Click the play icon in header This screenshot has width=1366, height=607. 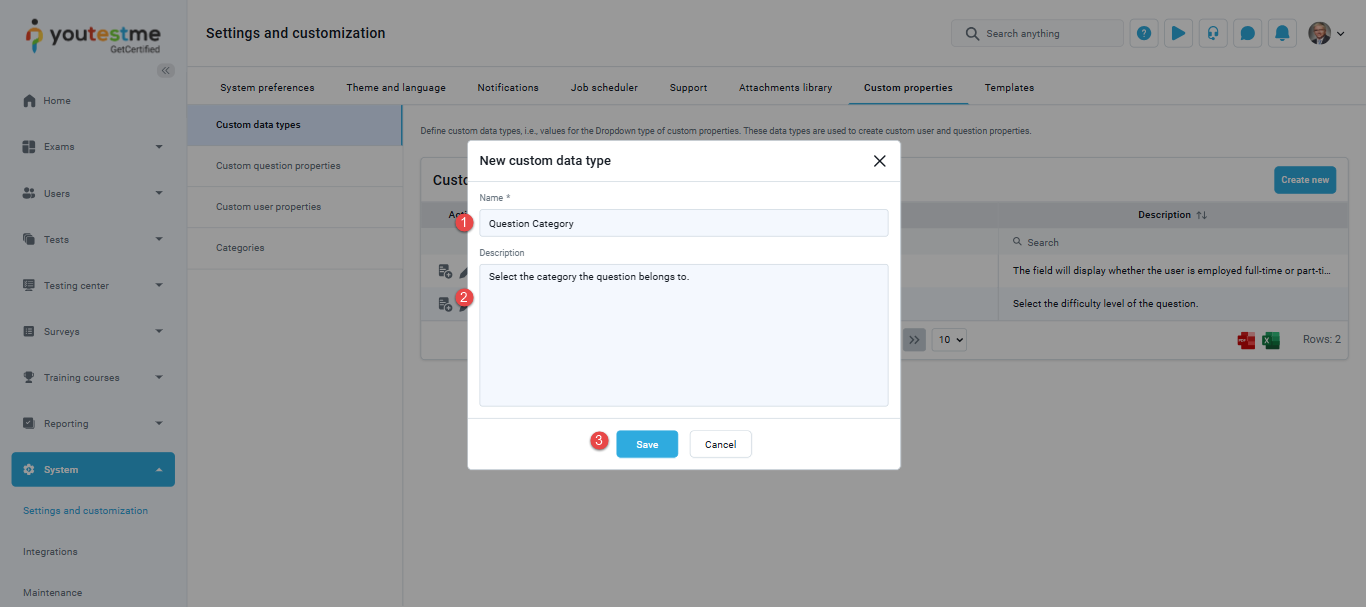click(x=1178, y=33)
